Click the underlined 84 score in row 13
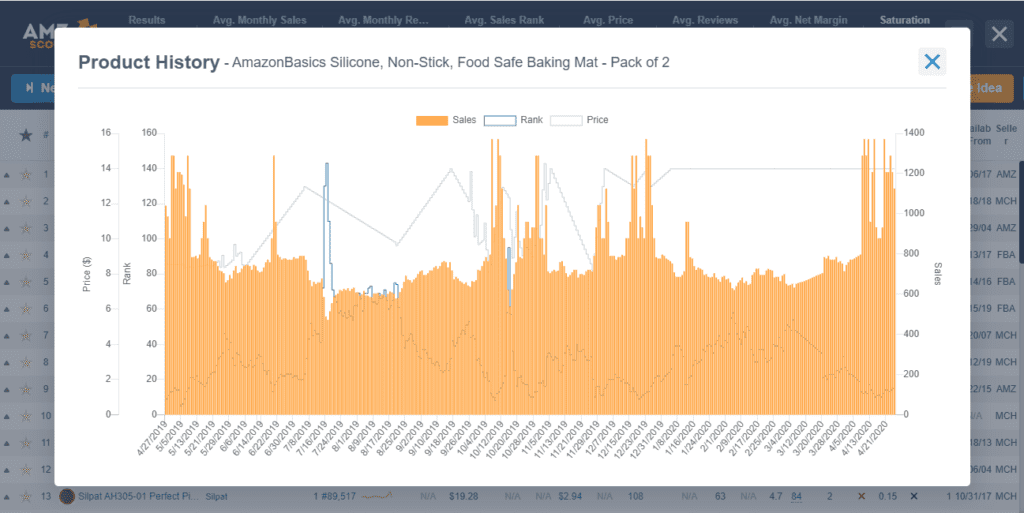This screenshot has width=1024, height=513. click(797, 497)
